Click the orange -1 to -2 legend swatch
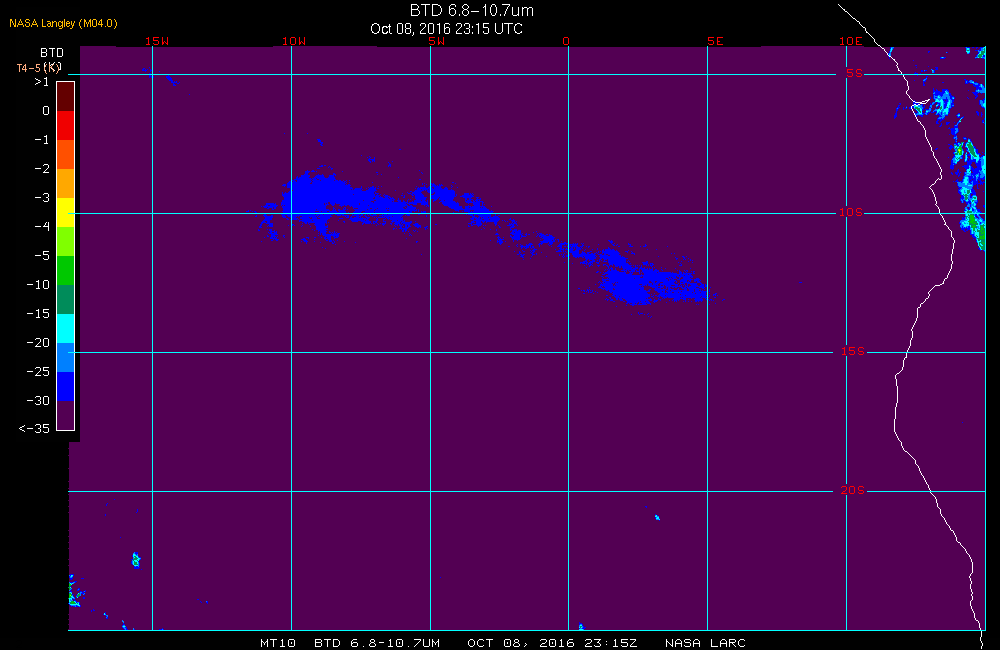Screen dimensions: 1000x650 [x=66, y=154]
